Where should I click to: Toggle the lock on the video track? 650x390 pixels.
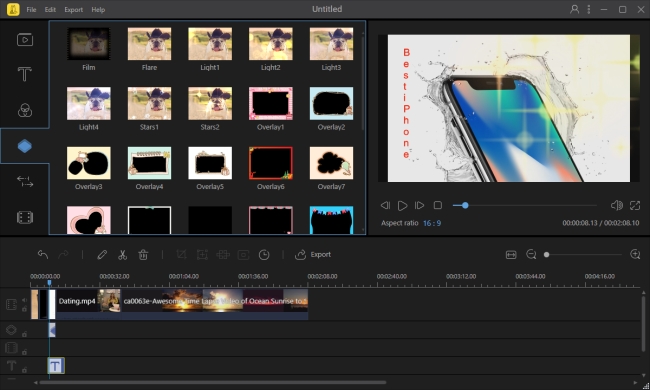[x=24, y=309]
